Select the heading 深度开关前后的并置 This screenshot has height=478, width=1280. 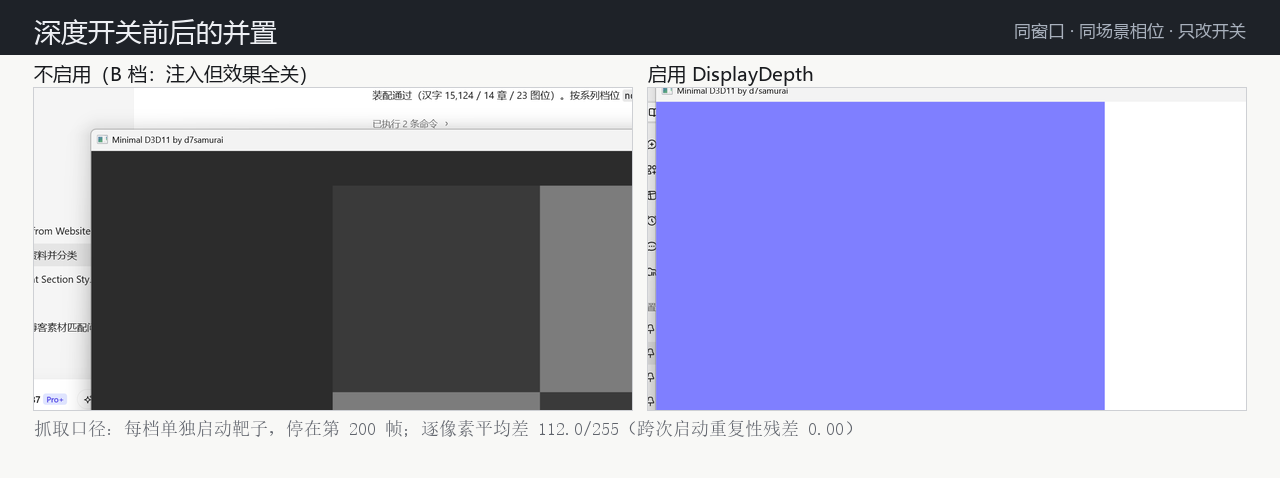[x=155, y=32]
